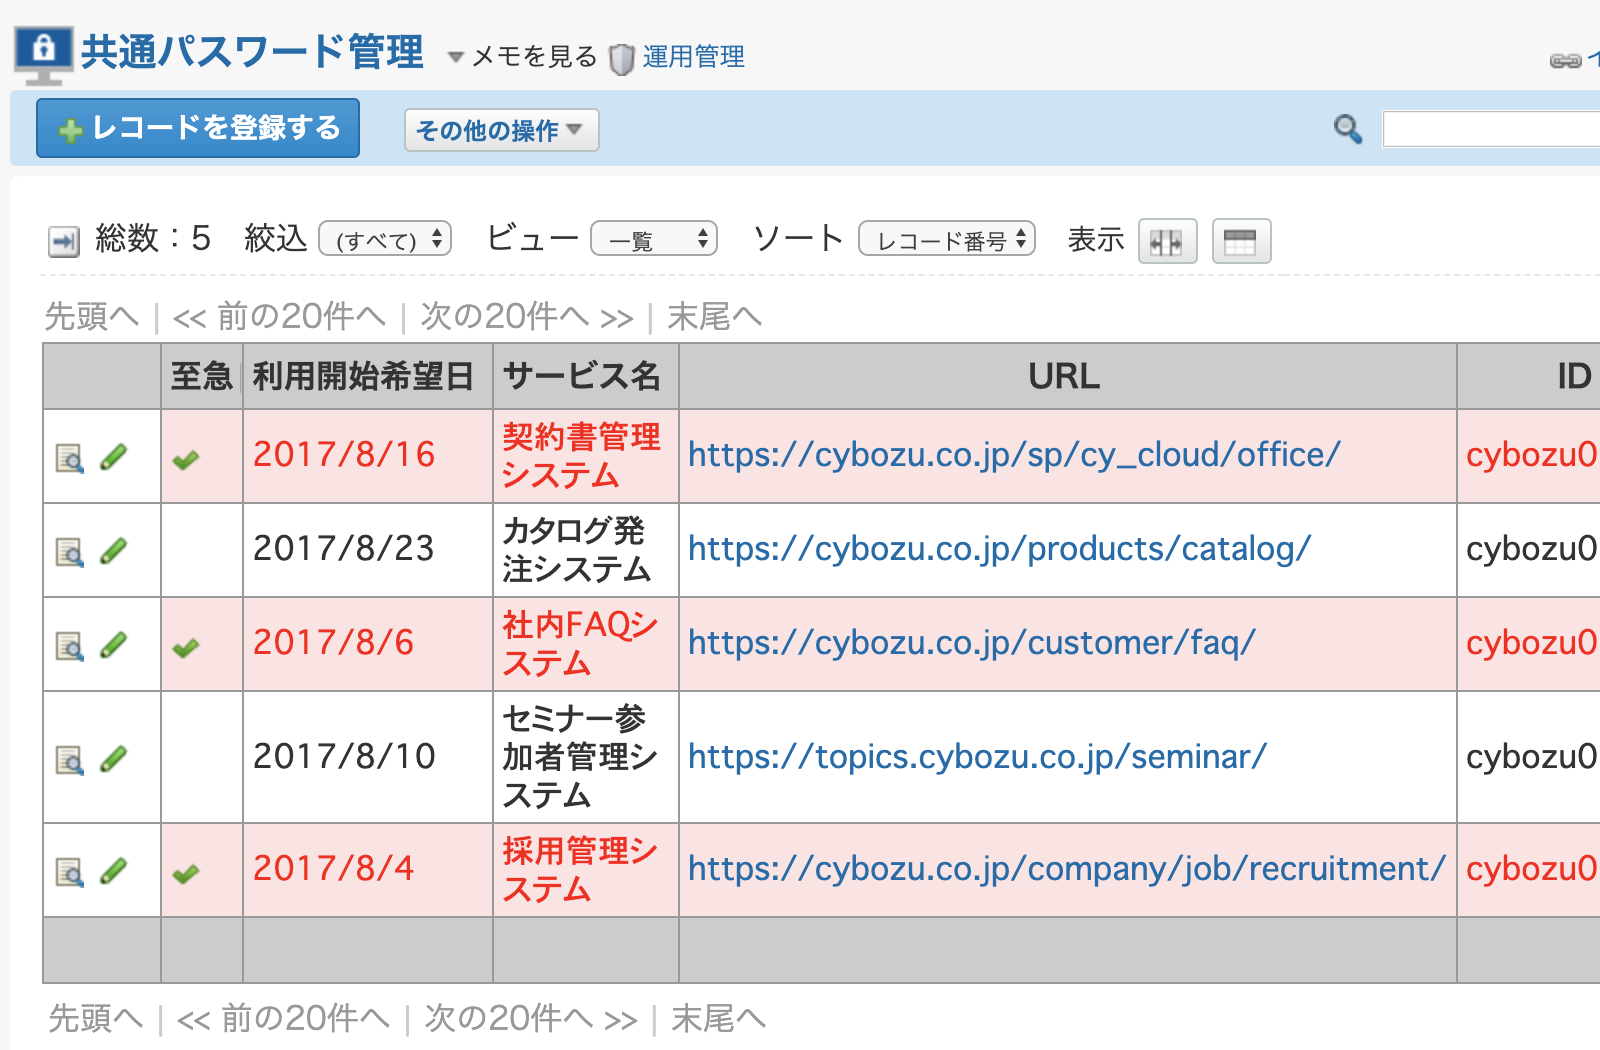Click urgent checkmark in 2017/8/6 row
The image size is (1600, 1050).
click(186, 648)
